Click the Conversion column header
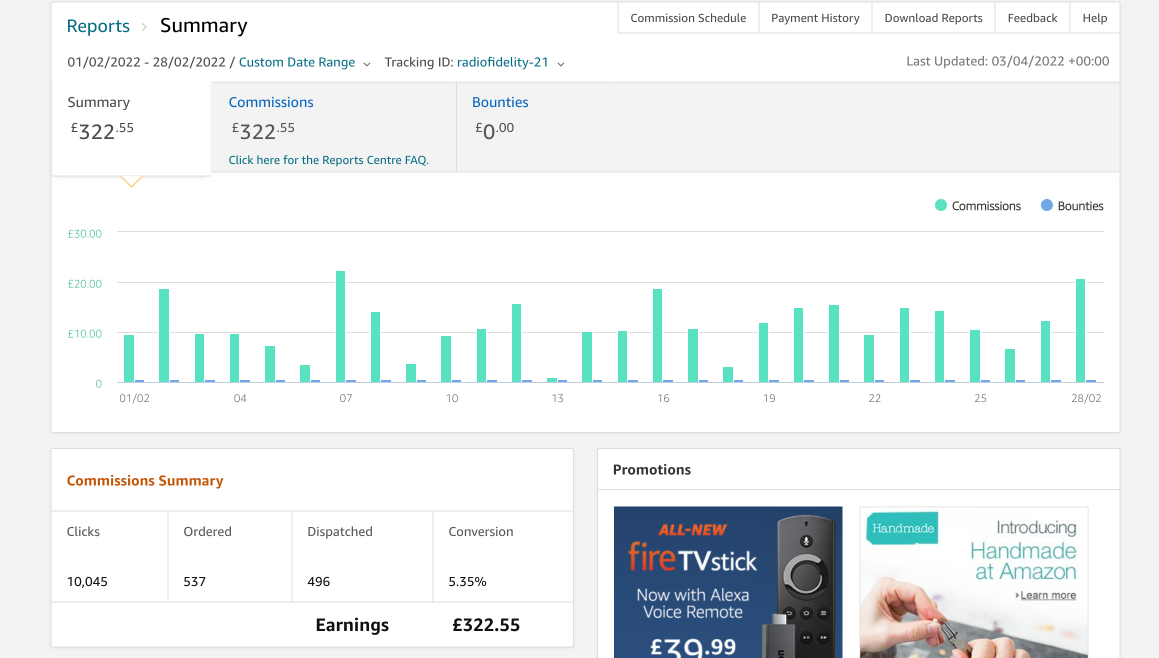This screenshot has width=1159, height=658. 480,532
